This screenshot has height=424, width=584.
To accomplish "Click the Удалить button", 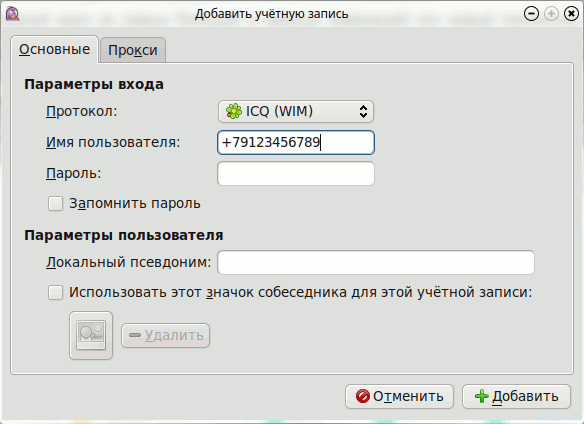I will (165, 335).
